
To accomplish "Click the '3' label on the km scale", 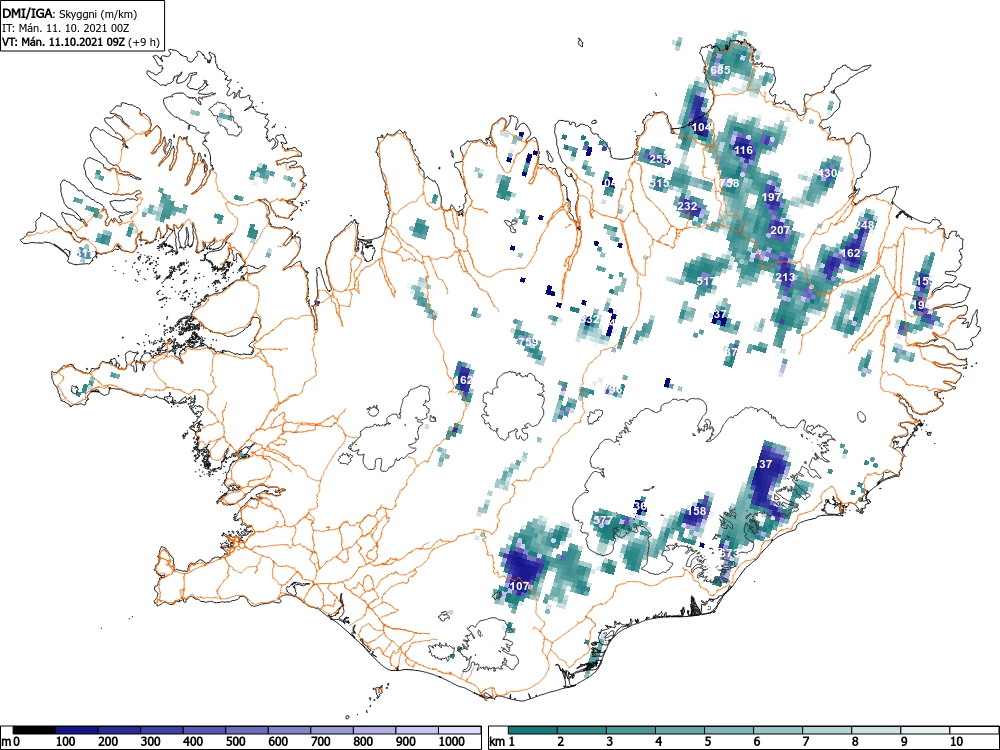I will 609,742.
